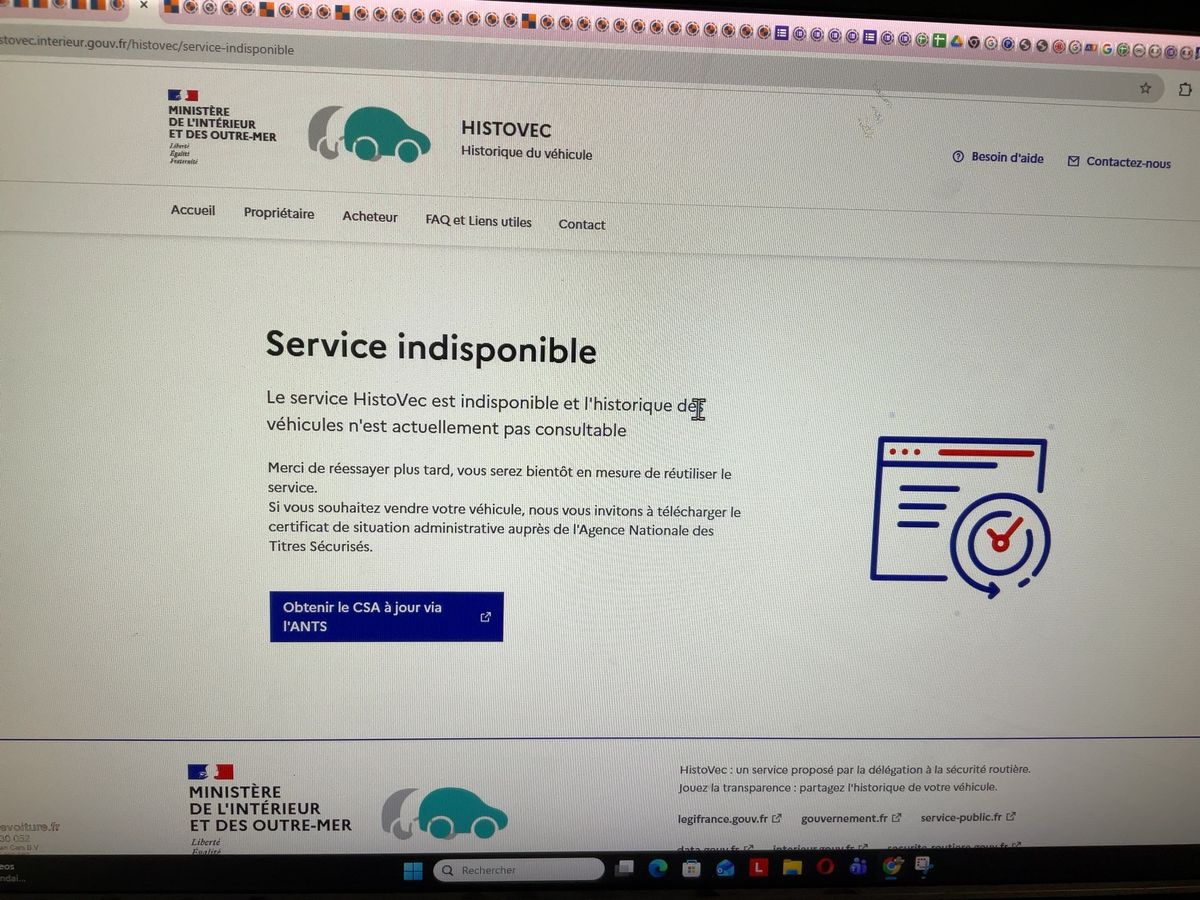Open Microsoft Store from the taskbar

point(692,868)
